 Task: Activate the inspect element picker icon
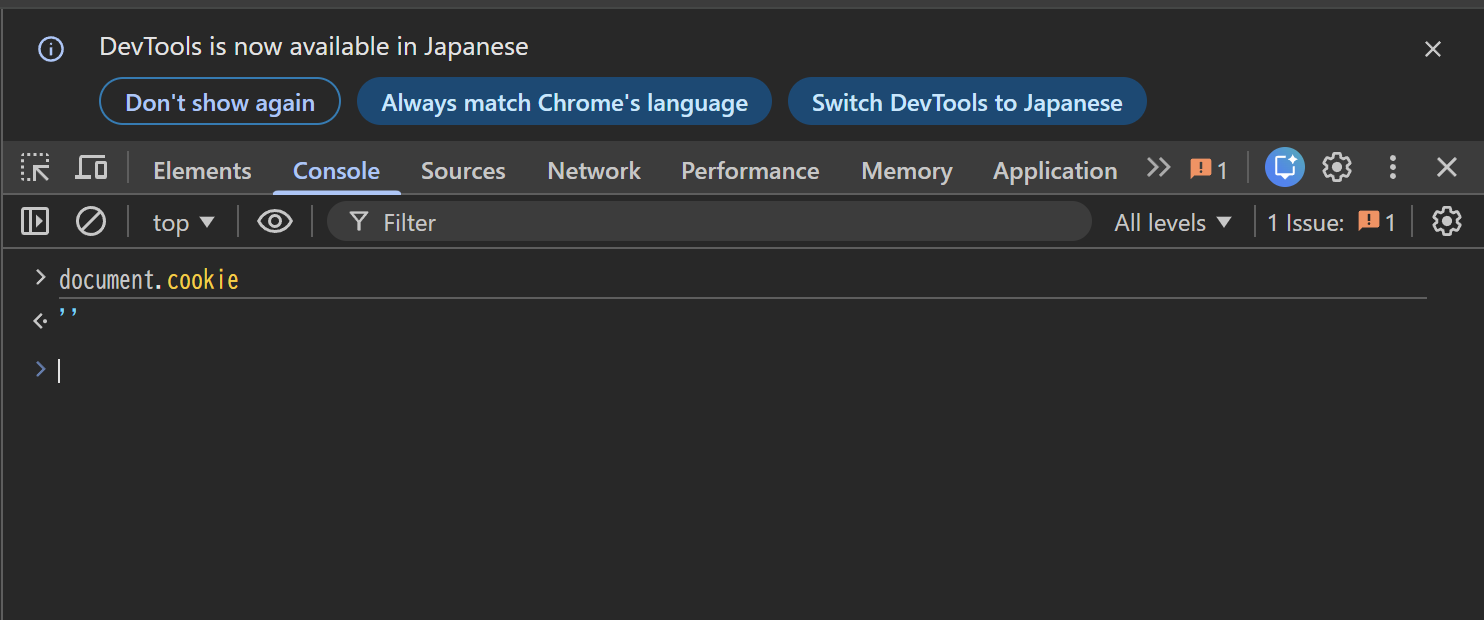pos(36,168)
